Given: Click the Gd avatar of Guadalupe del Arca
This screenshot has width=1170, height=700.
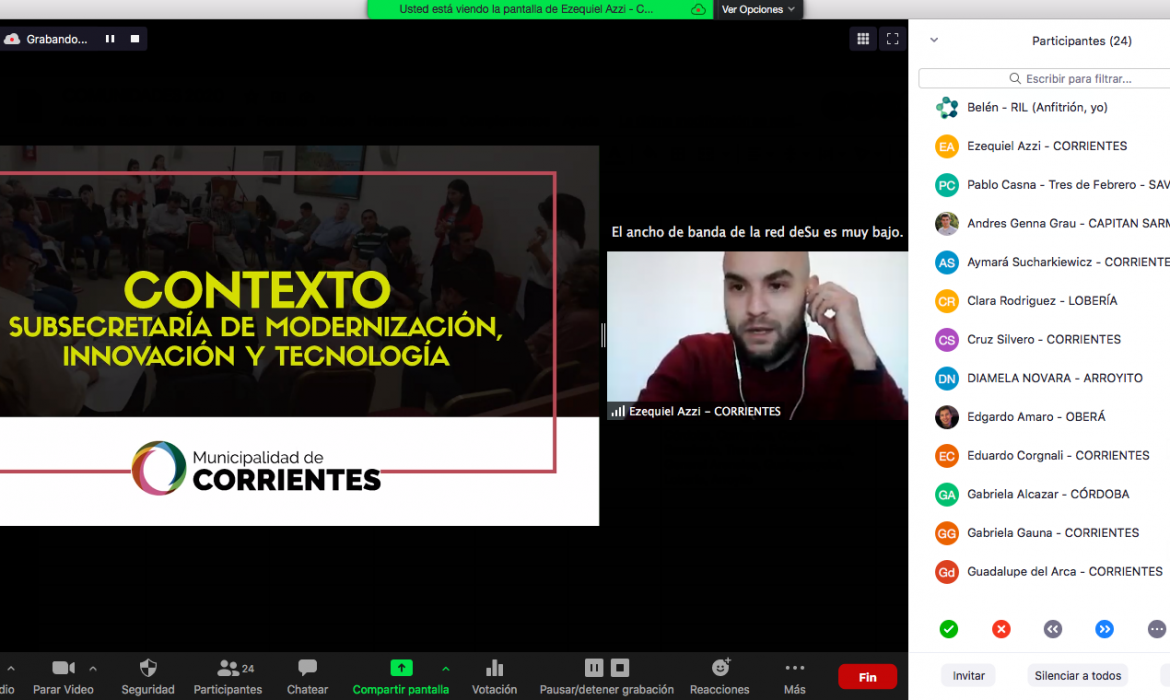Looking at the screenshot, I should (947, 572).
